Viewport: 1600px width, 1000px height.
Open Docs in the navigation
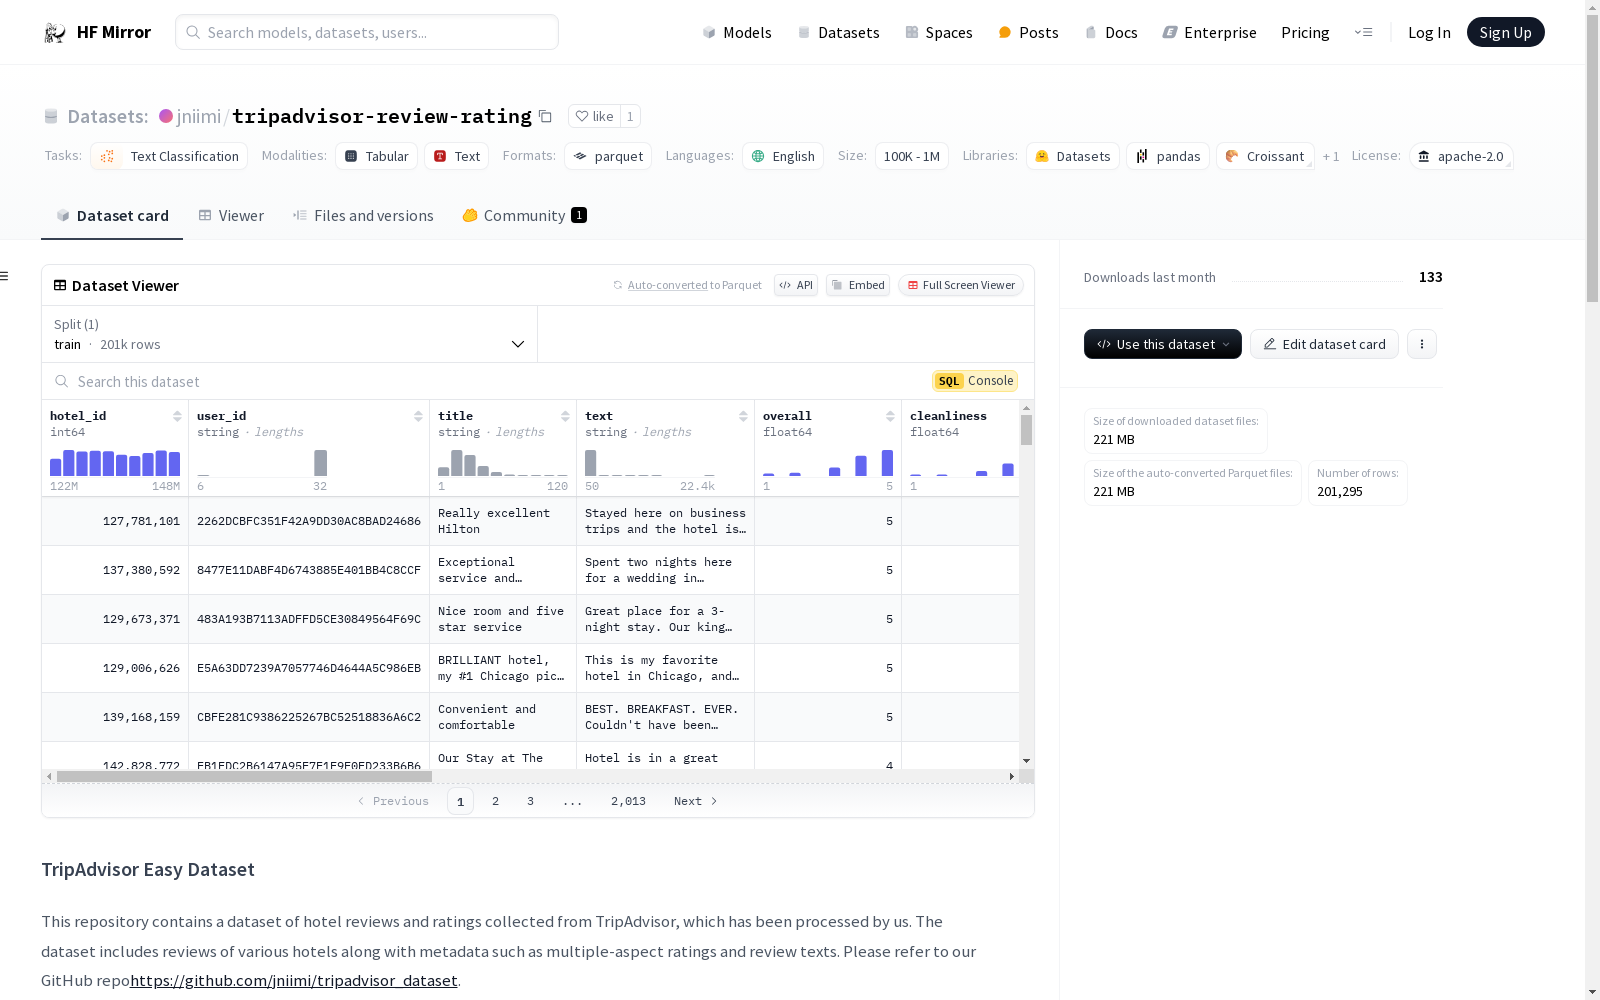pos(1111,33)
